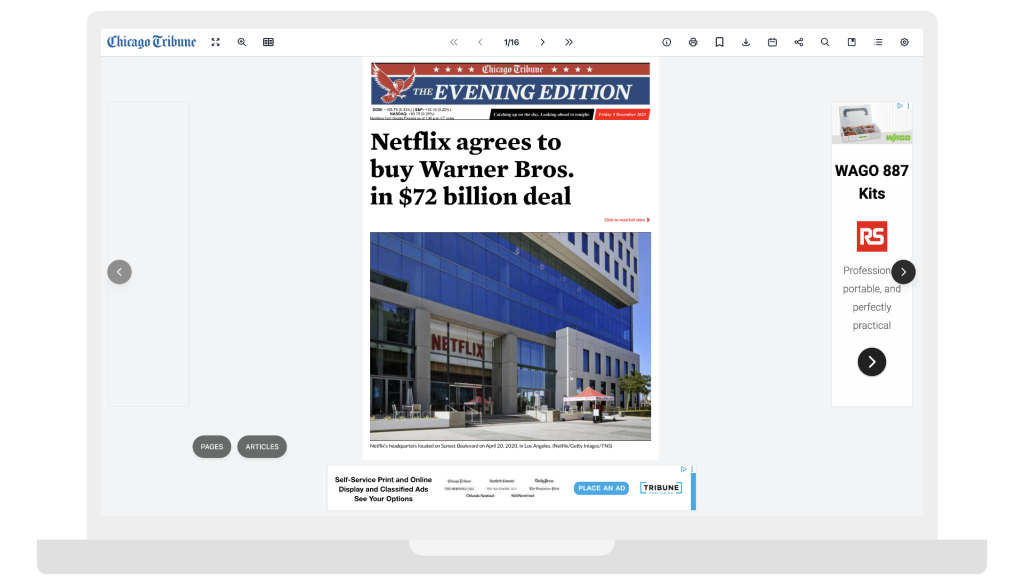The width and height of the screenshot is (1024, 585).
Task: Go to previous page using toolbar left chevron
Action: (480, 42)
